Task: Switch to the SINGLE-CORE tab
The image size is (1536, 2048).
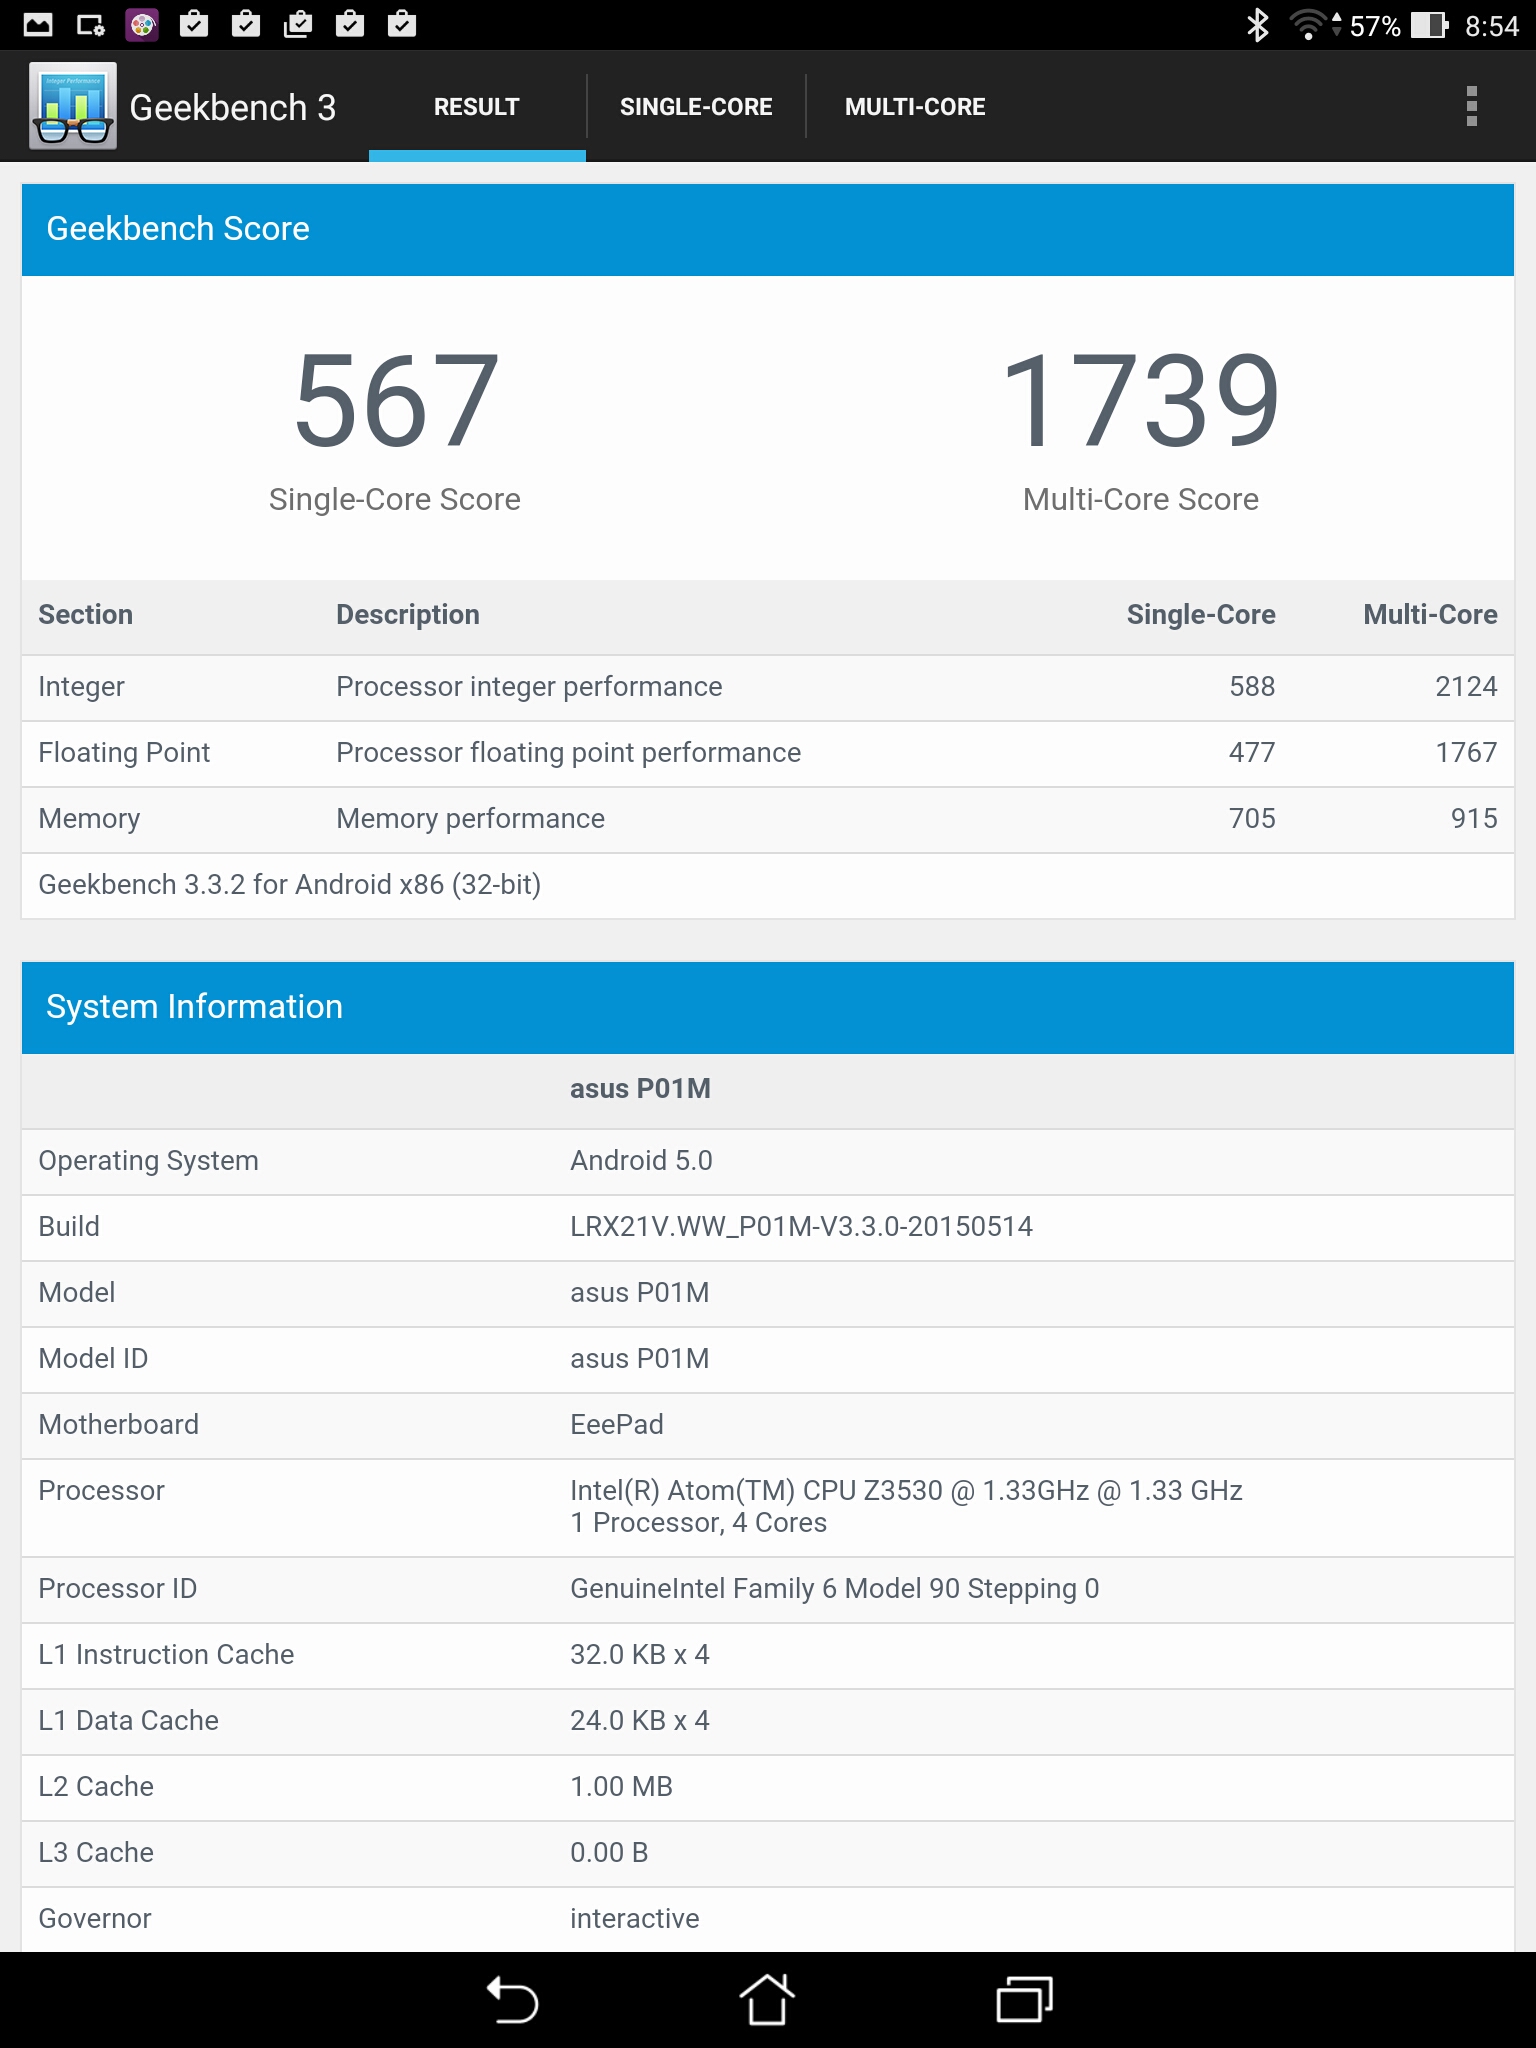Action: [696, 107]
